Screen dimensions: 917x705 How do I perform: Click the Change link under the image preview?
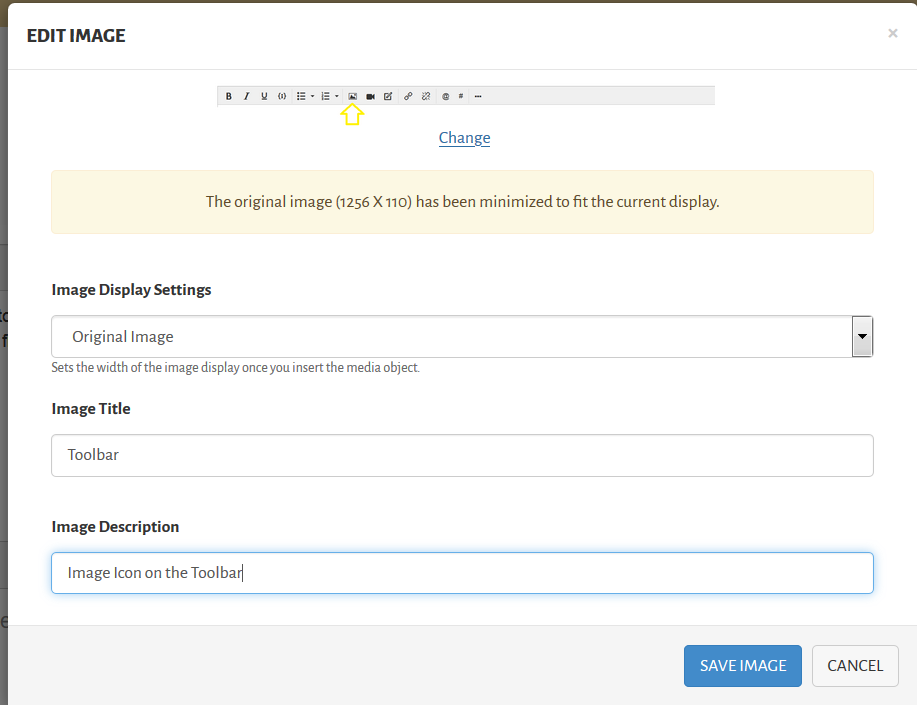point(464,138)
